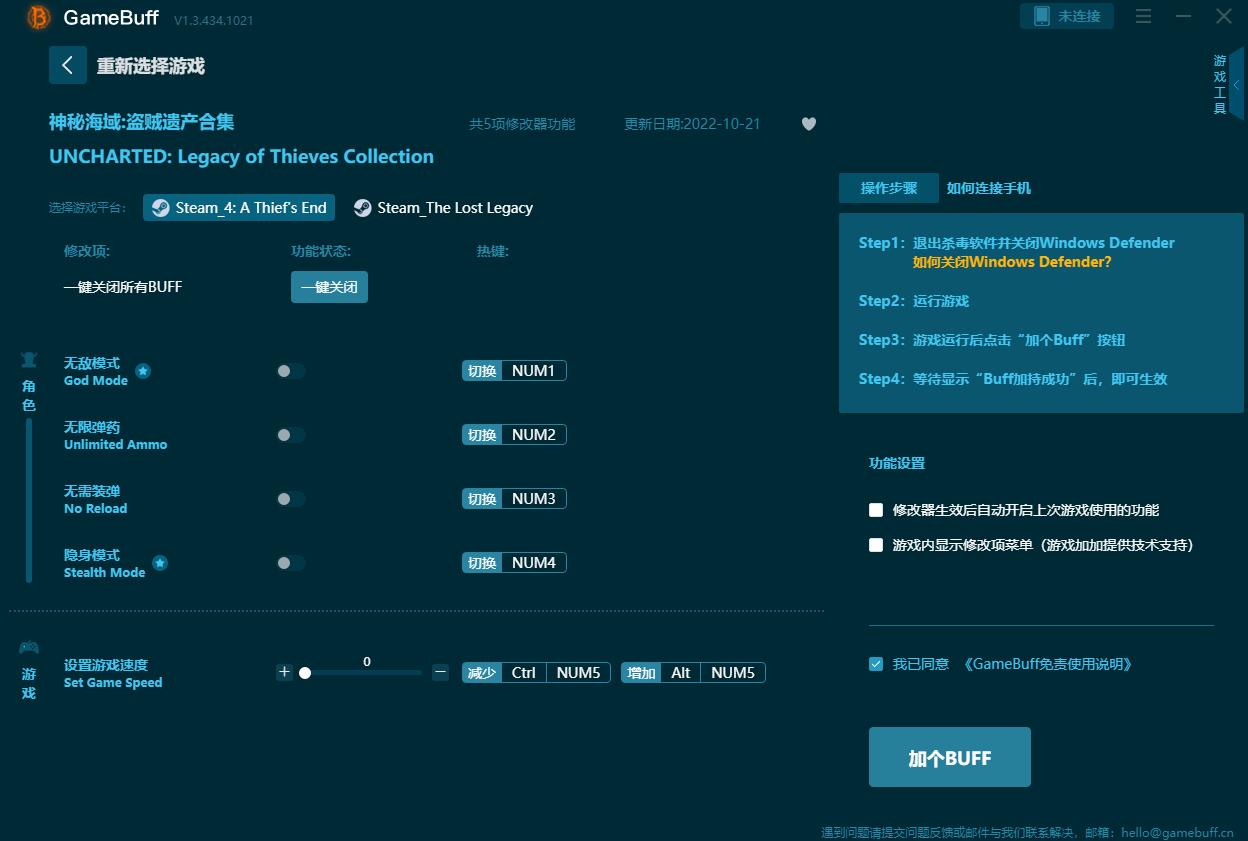Click the game speed slider handle
Screen dimensions: 1248x841
pyautogui.click(x=305, y=673)
